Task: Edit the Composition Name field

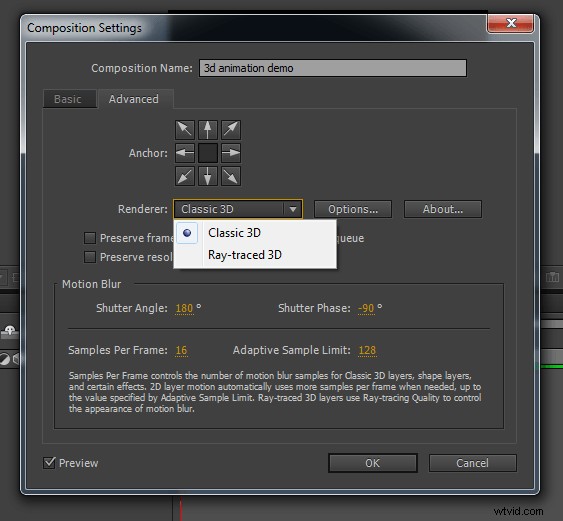Action: click(333, 68)
